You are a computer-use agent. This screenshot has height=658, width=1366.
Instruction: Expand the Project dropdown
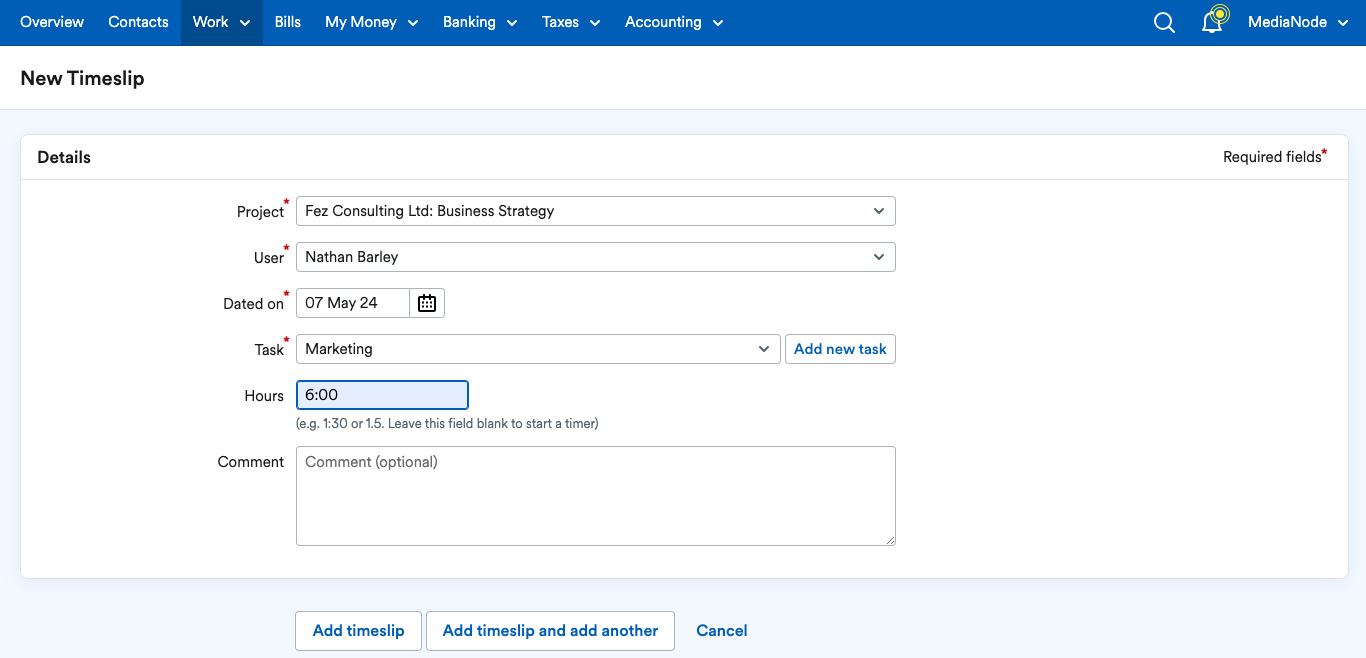tap(596, 211)
